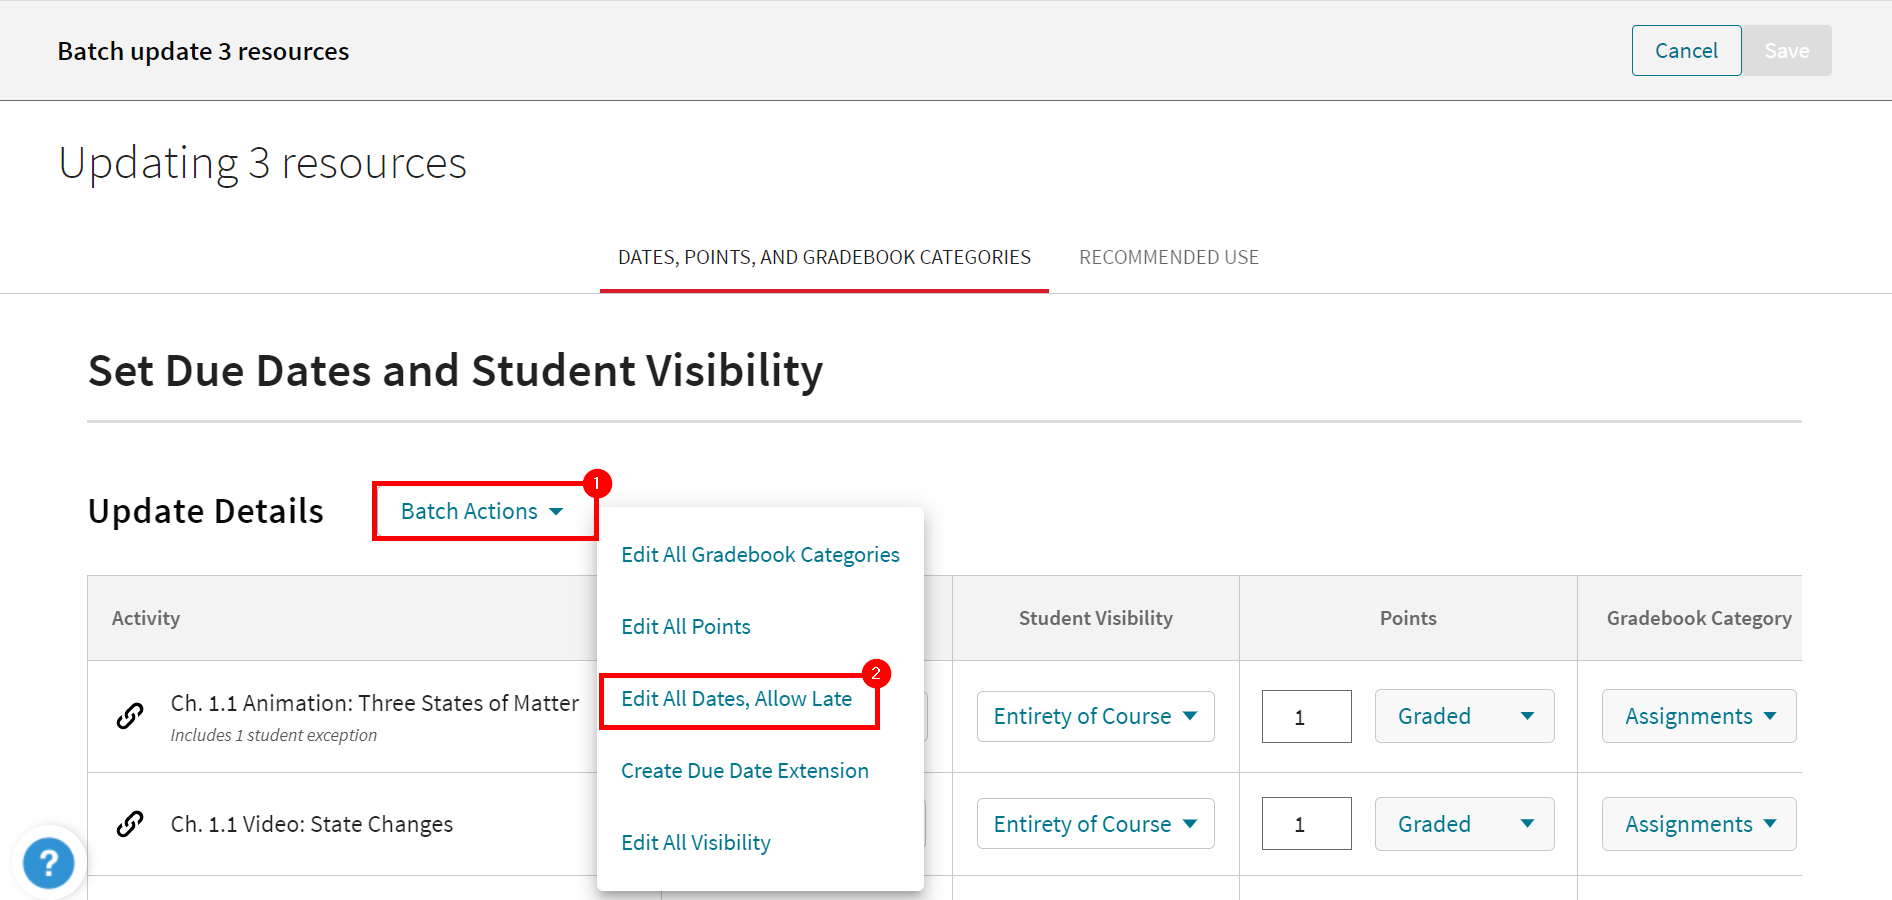This screenshot has height=900, width=1892.
Task: Open the Dates, Points, and Gradebook Categories tab
Action: (823, 257)
